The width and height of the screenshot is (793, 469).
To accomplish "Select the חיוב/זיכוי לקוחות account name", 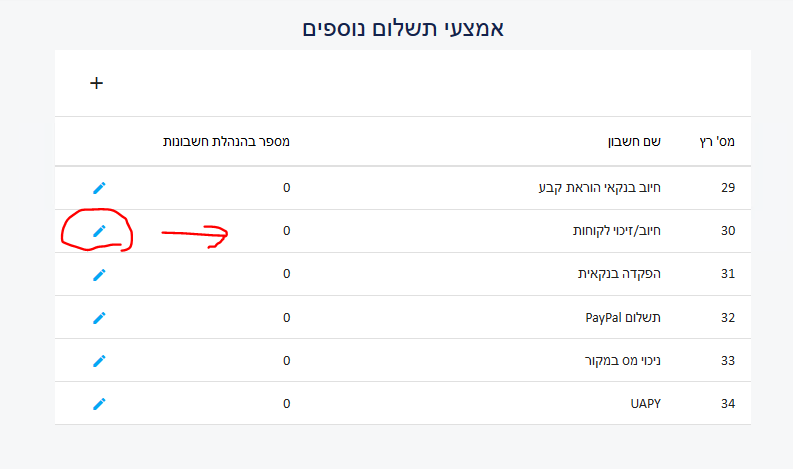I will (x=617, y=231).
